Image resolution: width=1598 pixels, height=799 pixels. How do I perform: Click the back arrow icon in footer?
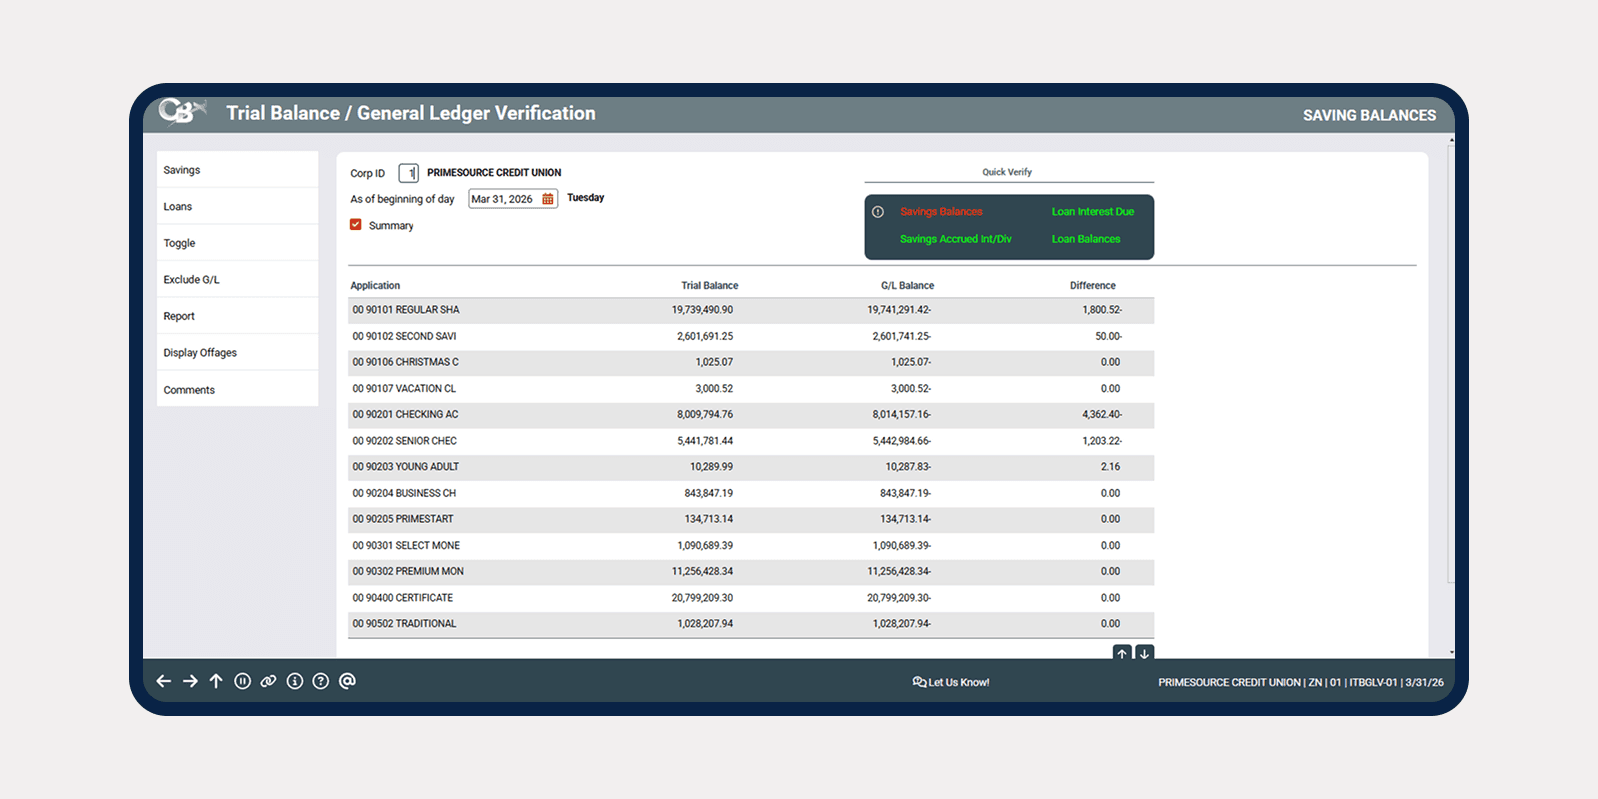(x=164, y=681)
